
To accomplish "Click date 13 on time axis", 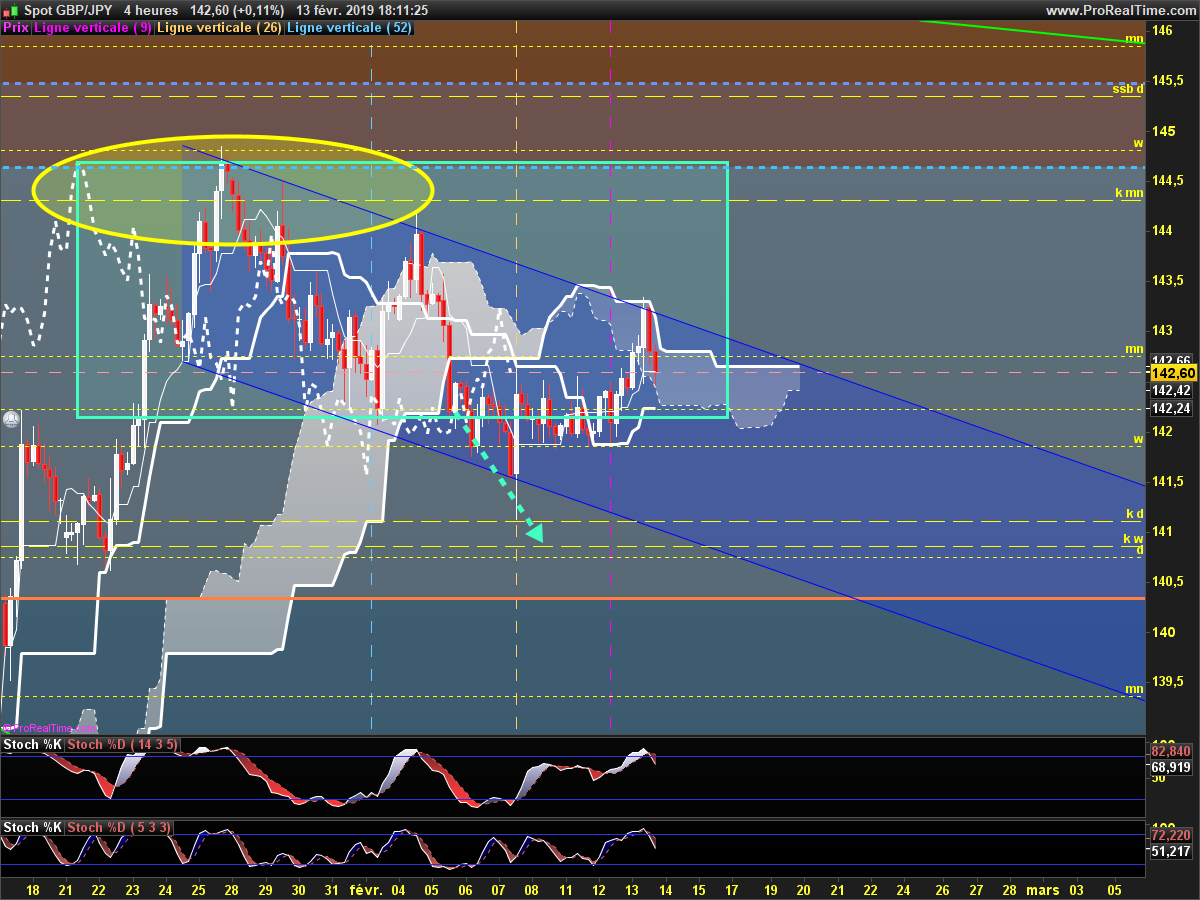I will point(632,889).
